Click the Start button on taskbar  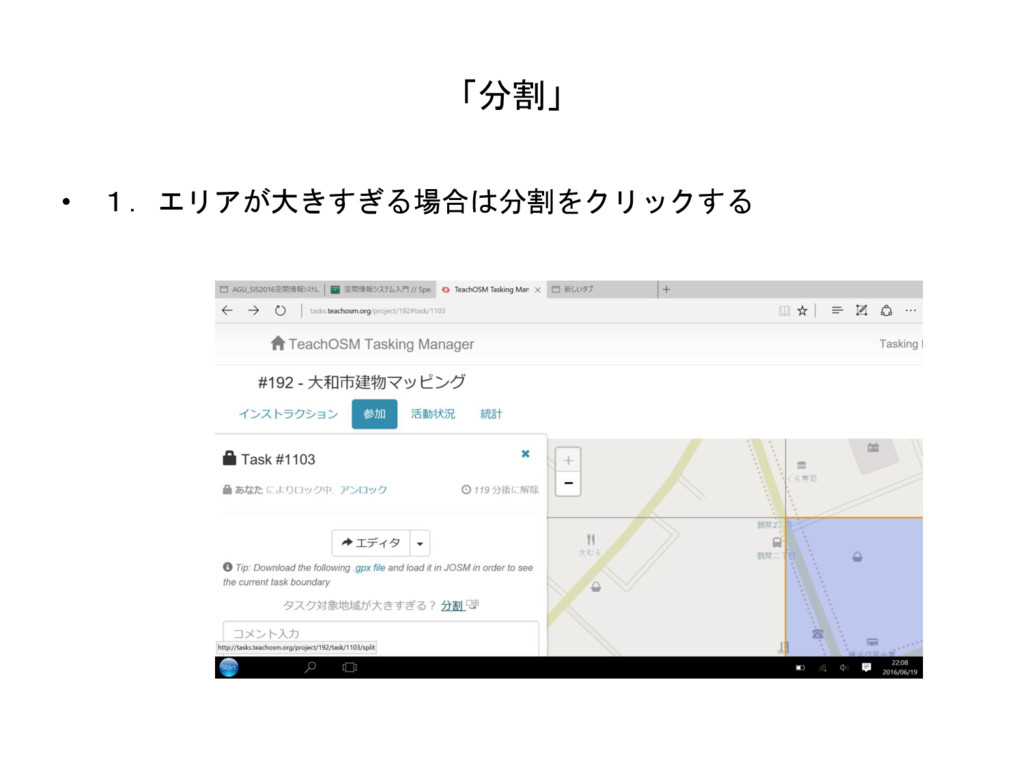[229, 667]
